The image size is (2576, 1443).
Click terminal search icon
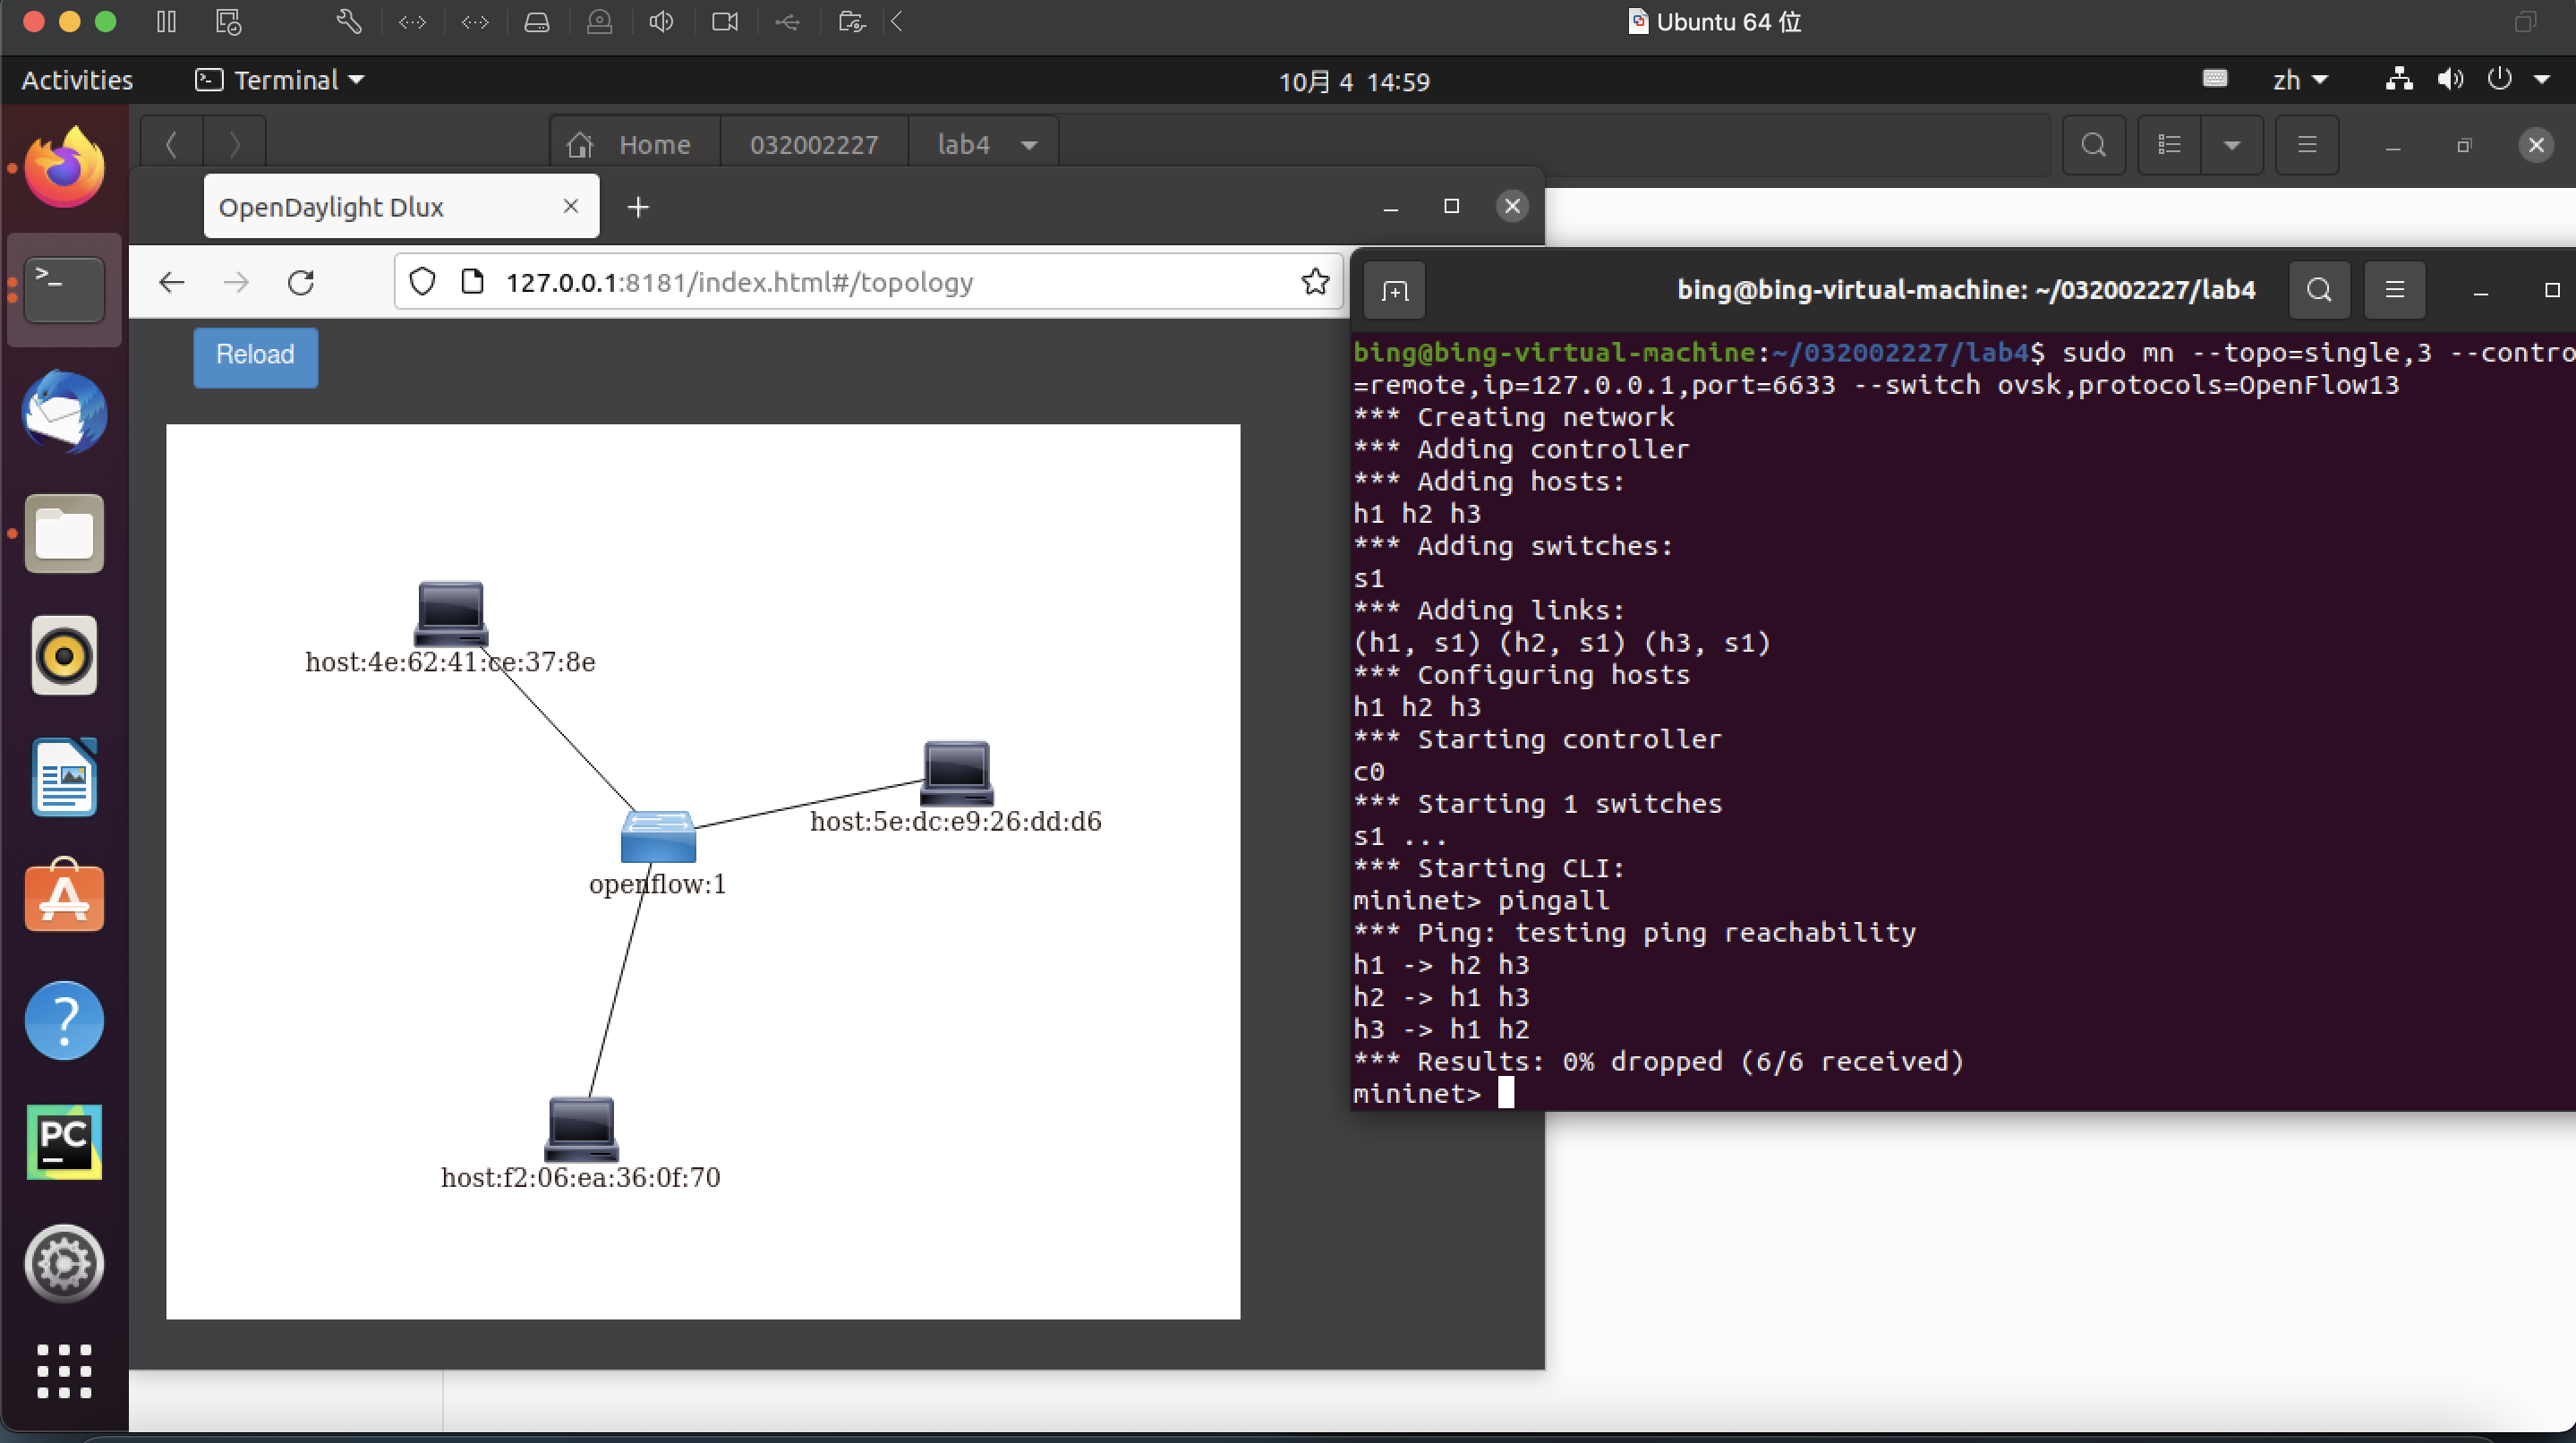coord(2319,290)
